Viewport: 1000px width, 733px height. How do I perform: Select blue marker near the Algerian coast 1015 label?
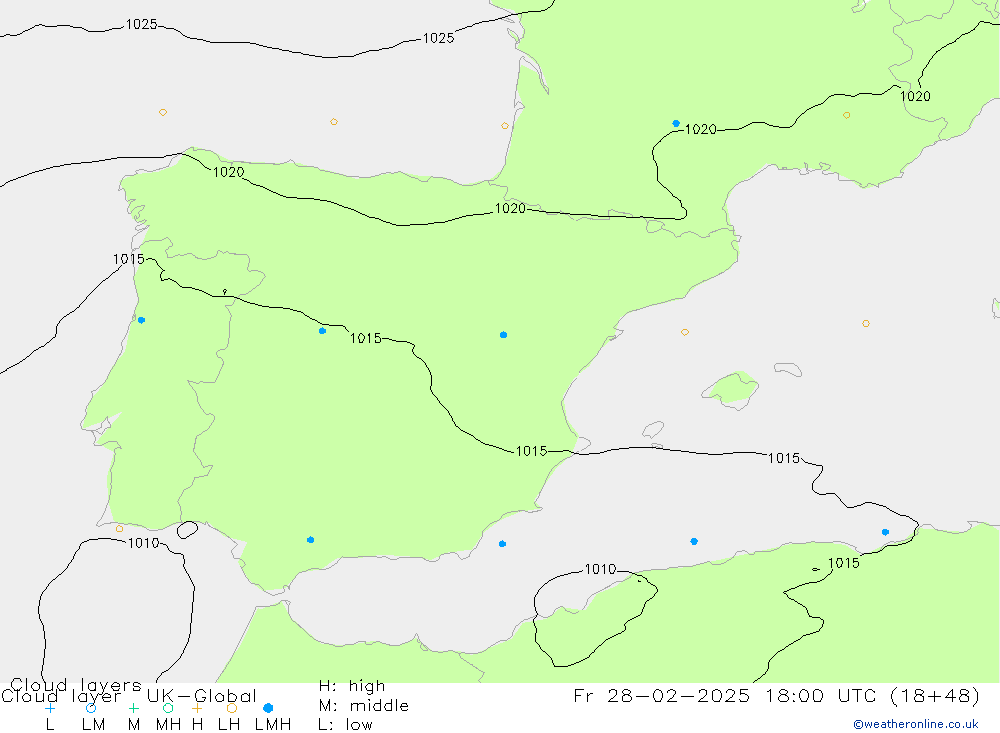[x=885, y=532]
